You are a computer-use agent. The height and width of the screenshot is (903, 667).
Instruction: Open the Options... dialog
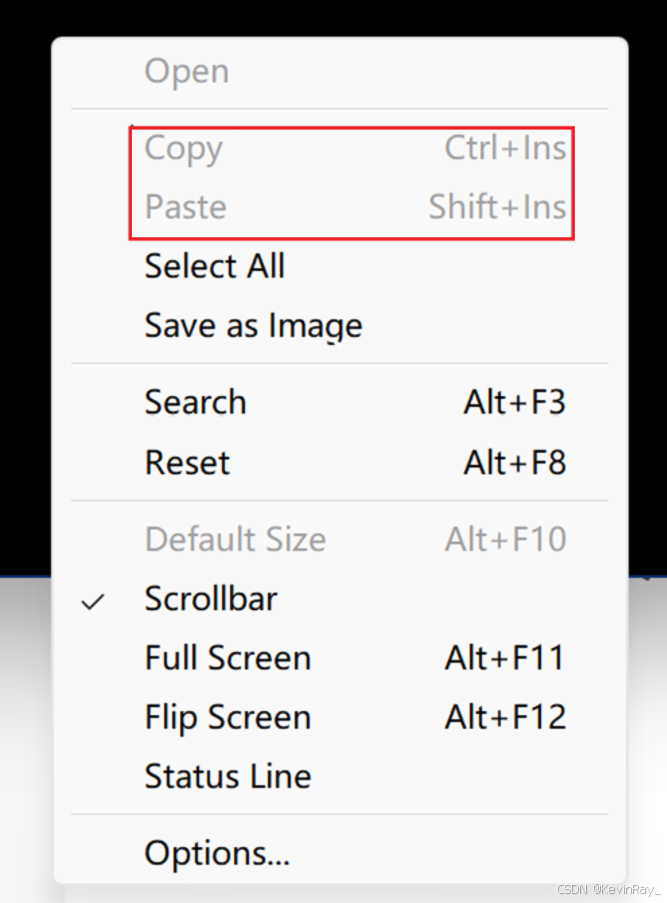[x=339, y=853]
